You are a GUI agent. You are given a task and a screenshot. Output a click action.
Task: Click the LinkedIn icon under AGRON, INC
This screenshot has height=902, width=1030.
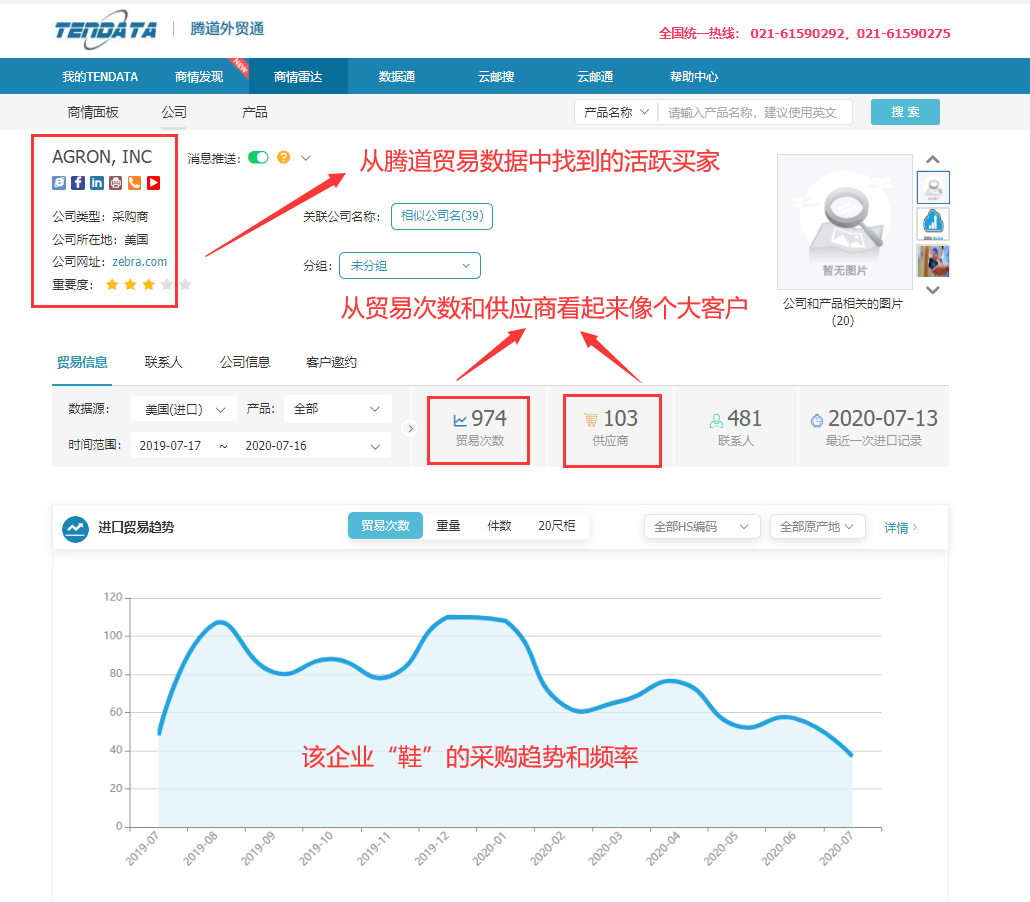point(96,183)
